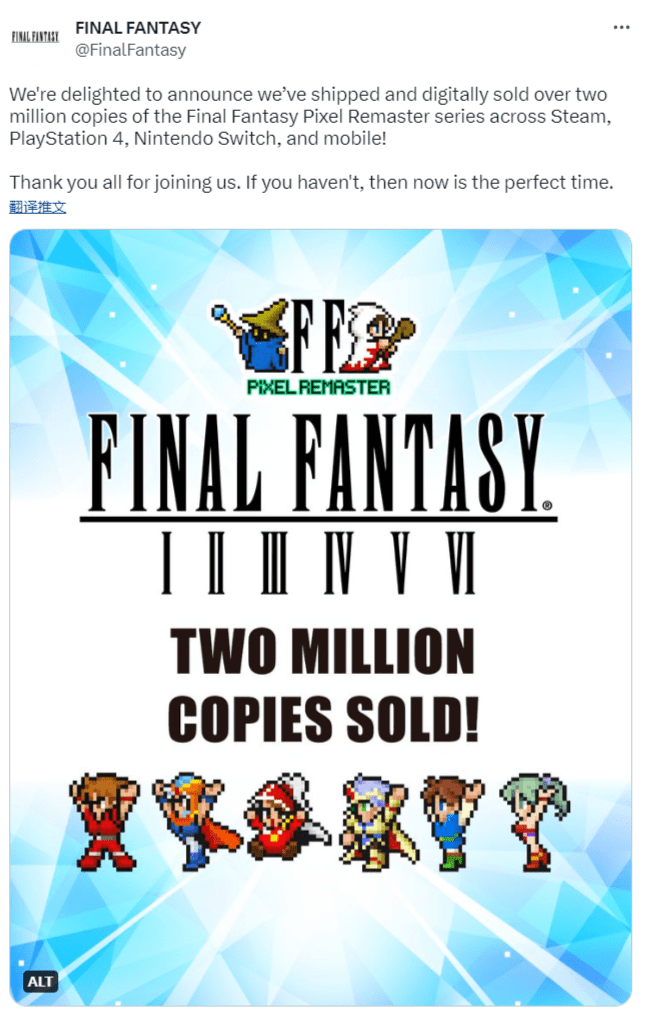Click the large FINAL FANTASY logo title

pos(318,464)
